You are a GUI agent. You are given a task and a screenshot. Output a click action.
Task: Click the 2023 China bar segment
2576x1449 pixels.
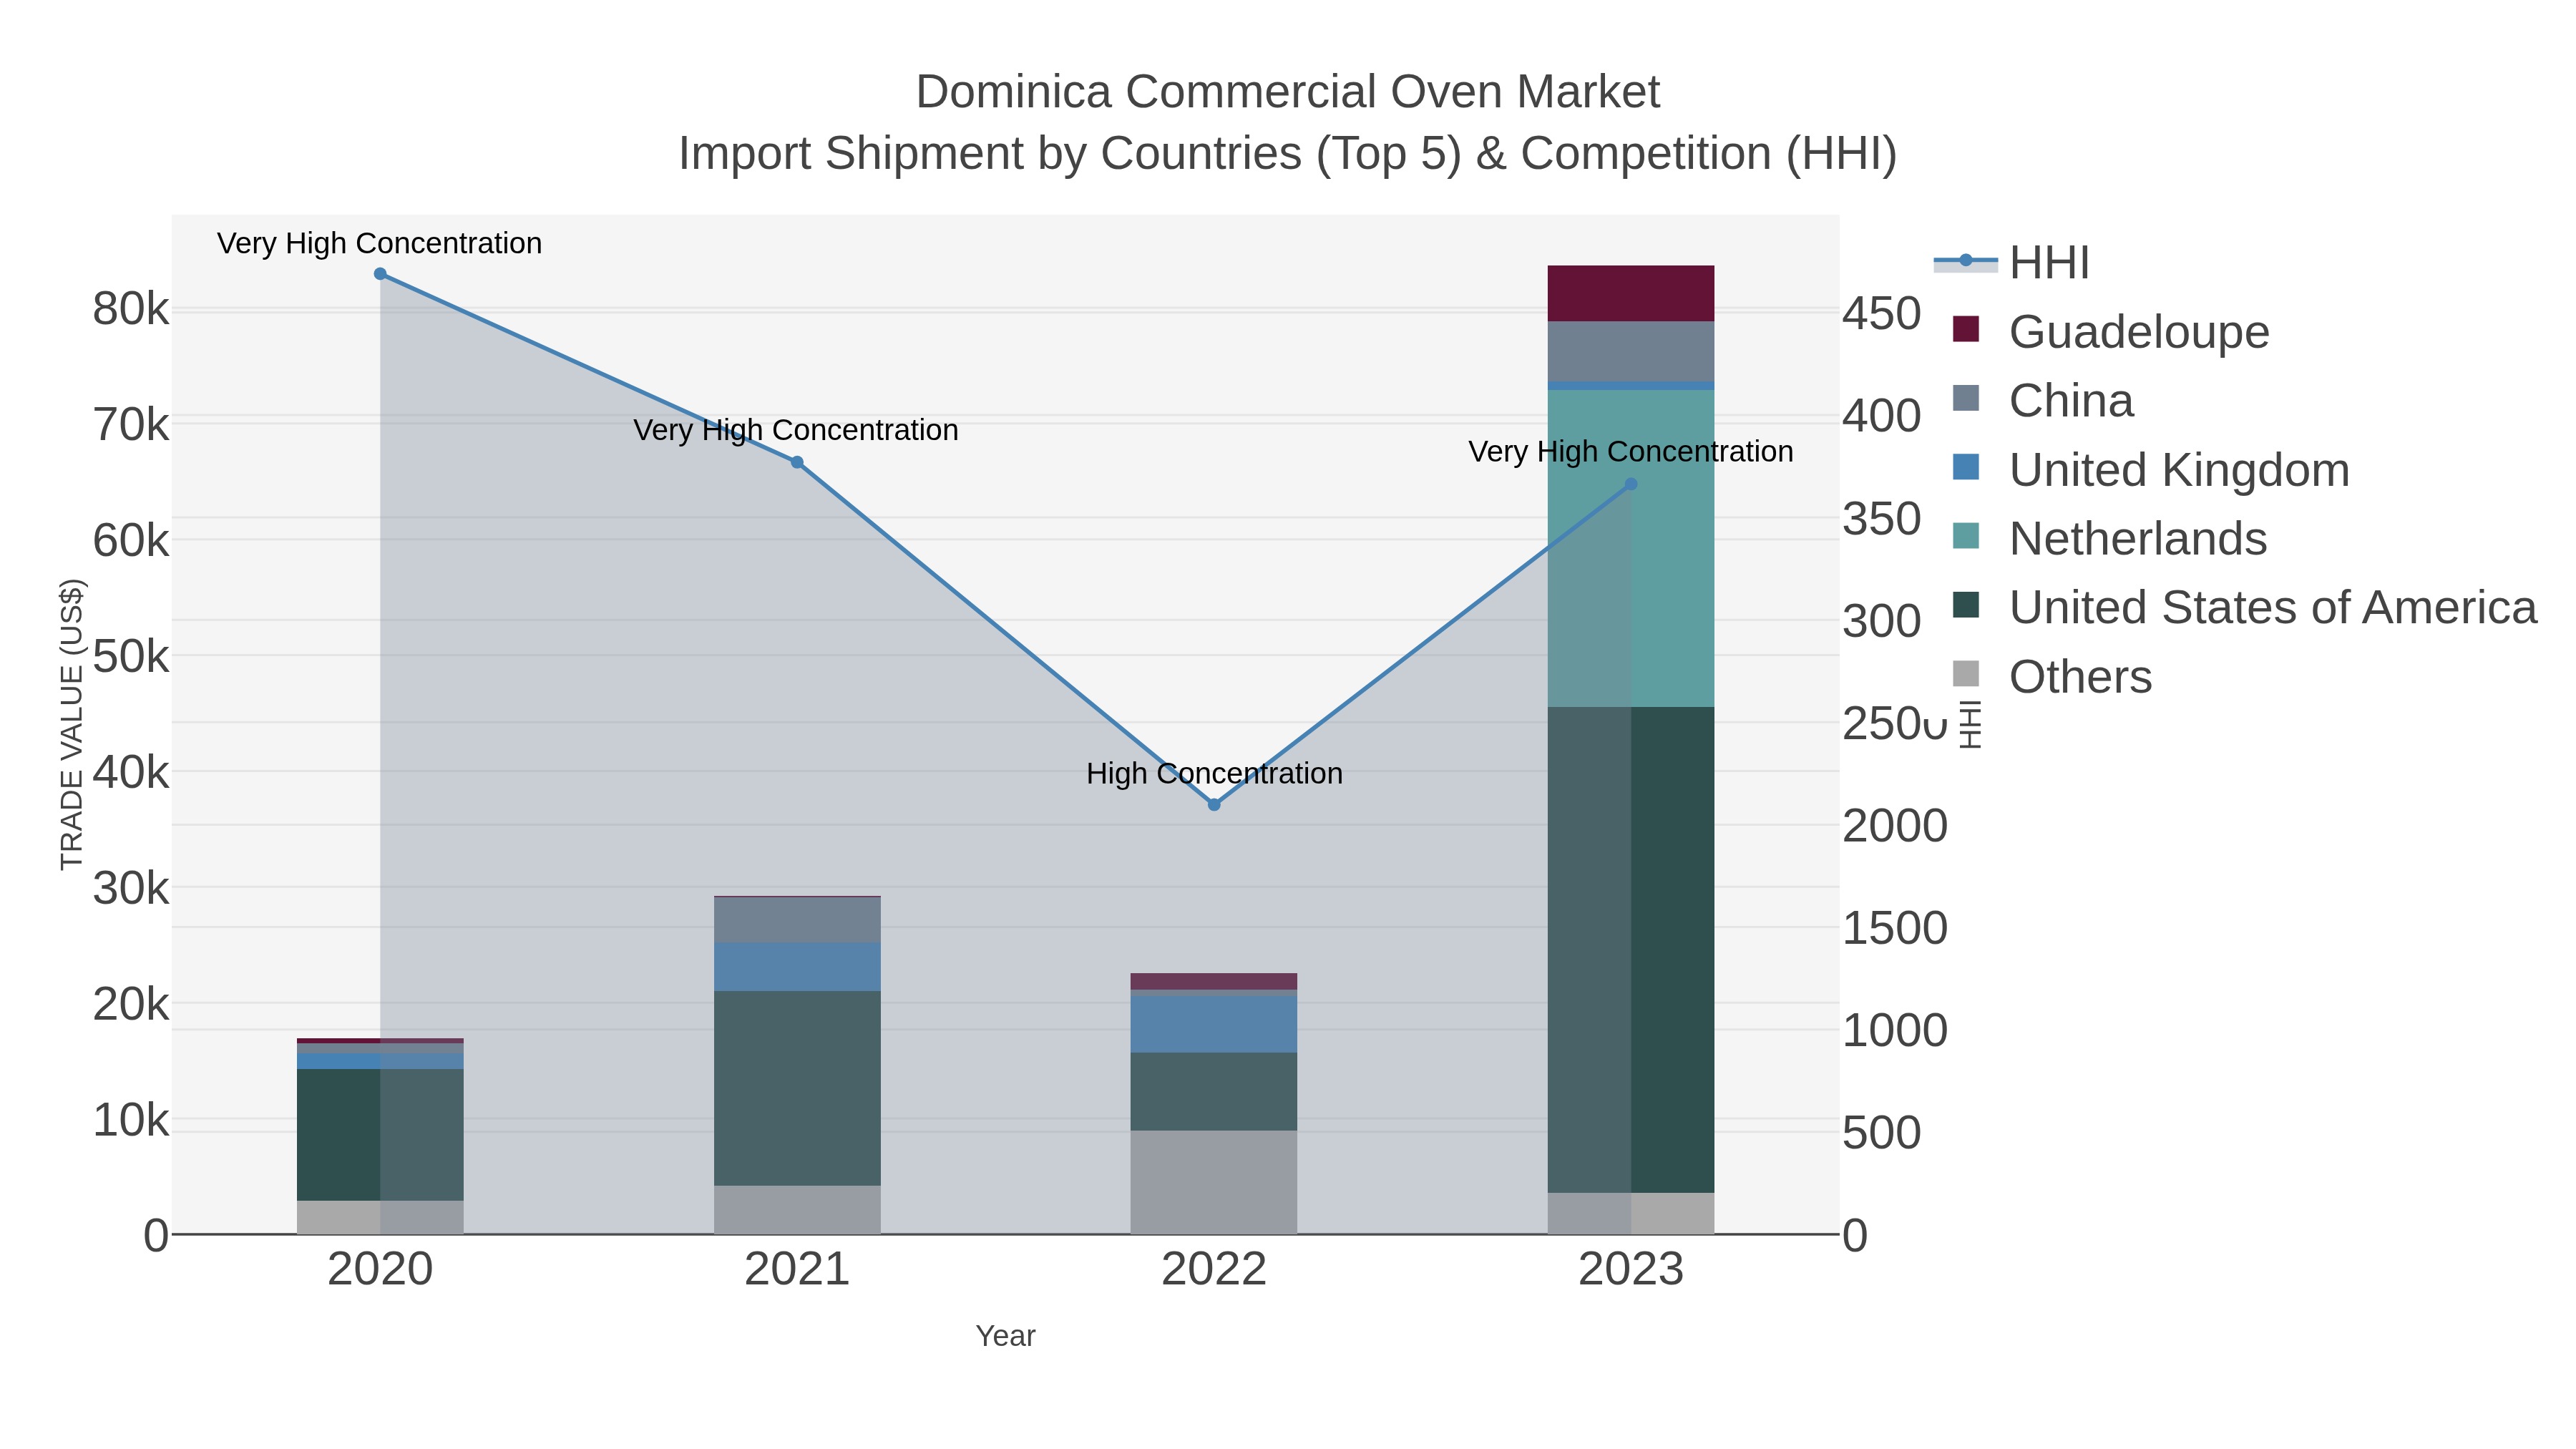pos(1631,352)
